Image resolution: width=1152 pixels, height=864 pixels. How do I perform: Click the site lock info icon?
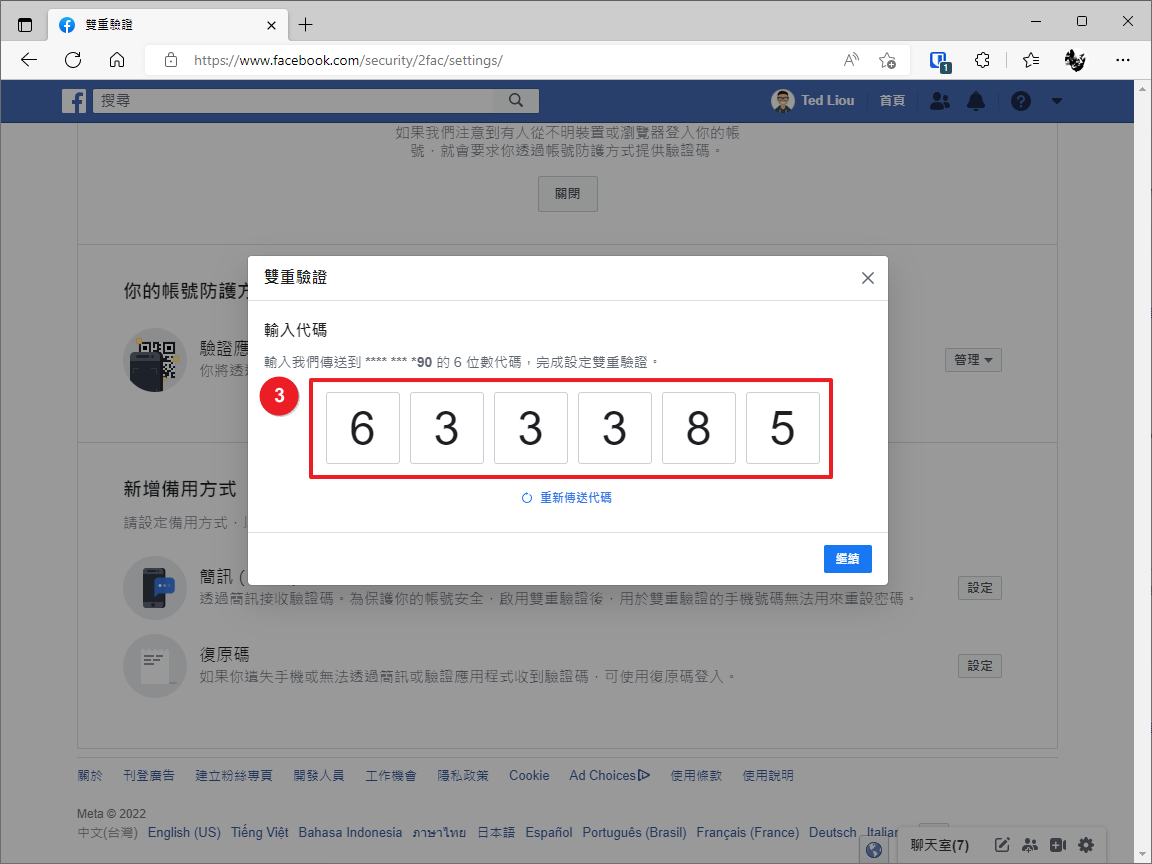pos(170,60)
